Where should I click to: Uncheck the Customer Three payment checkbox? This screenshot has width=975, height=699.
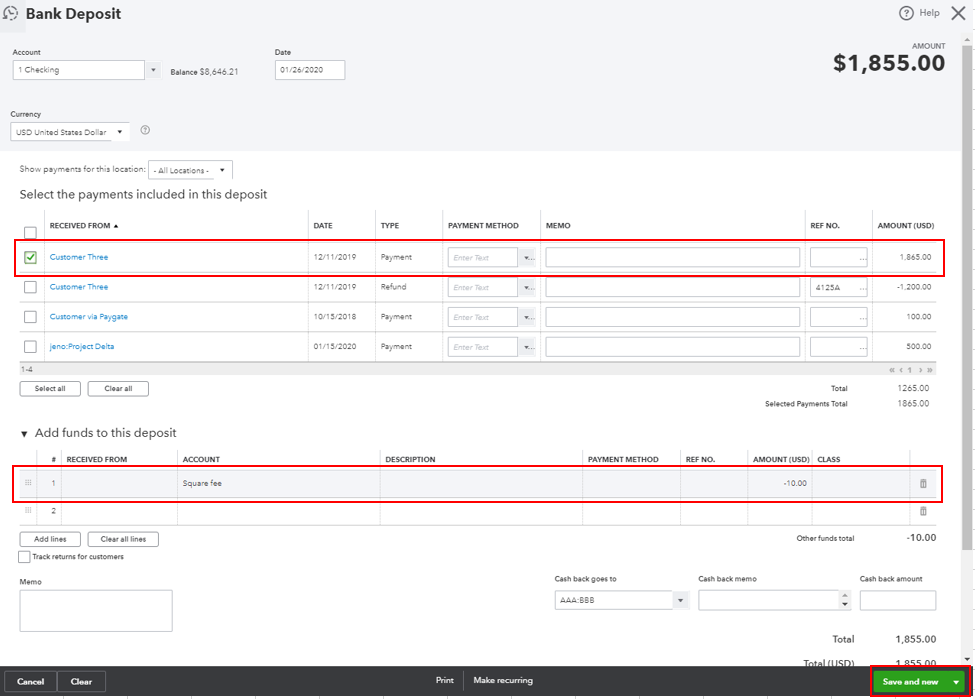[x=30, y=257]
